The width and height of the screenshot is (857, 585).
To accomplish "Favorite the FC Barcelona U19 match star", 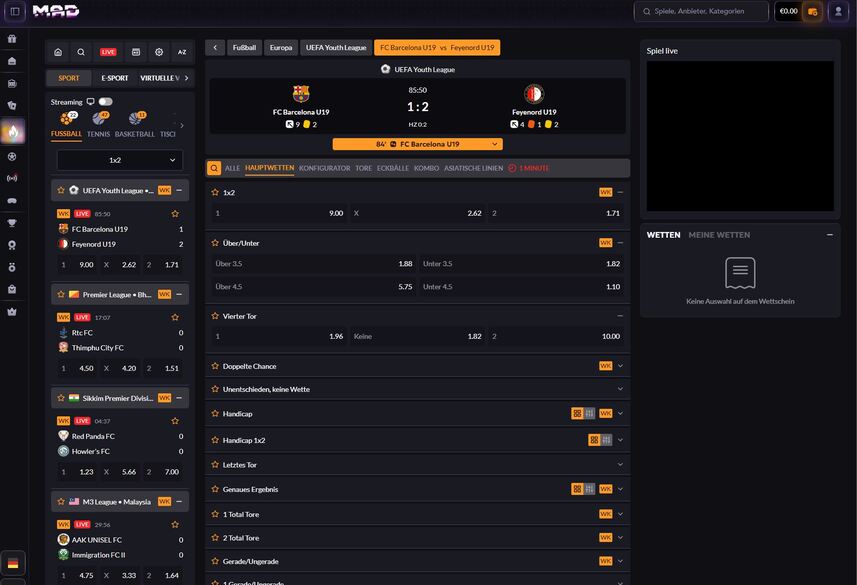I will point(175,214).
